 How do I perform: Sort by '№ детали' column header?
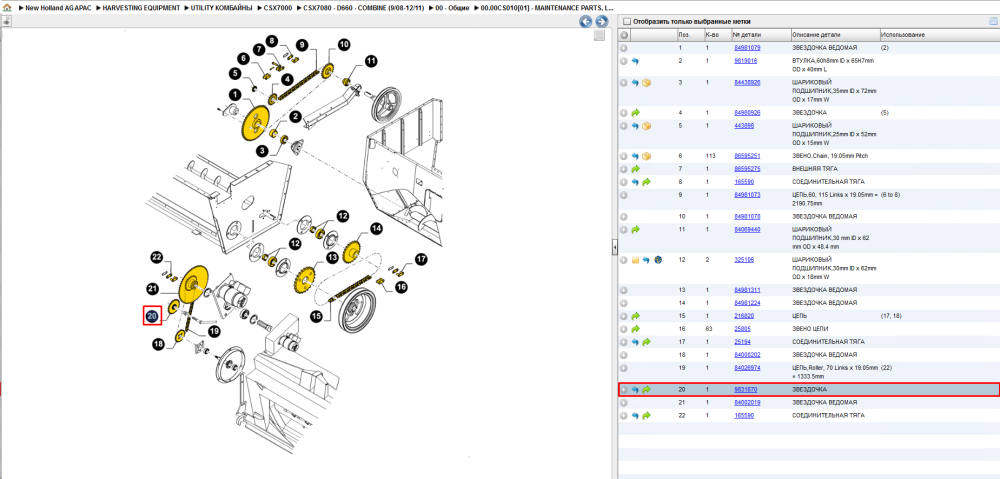pyautogui.click(x=760, y=35)
